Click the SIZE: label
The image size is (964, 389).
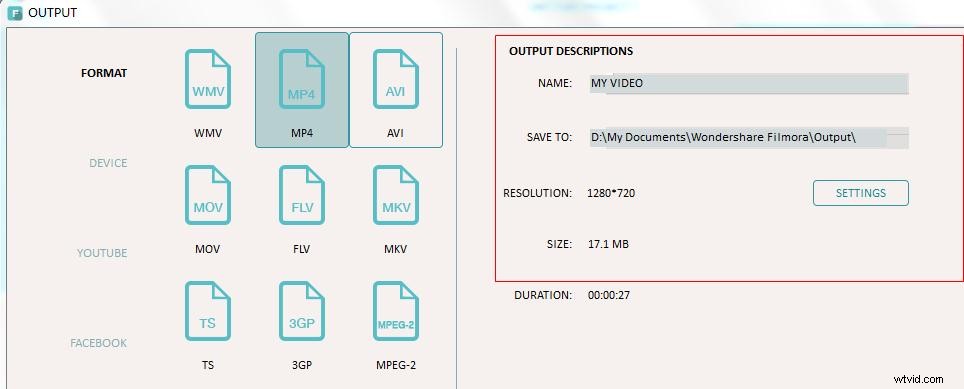tap(559, 244)
